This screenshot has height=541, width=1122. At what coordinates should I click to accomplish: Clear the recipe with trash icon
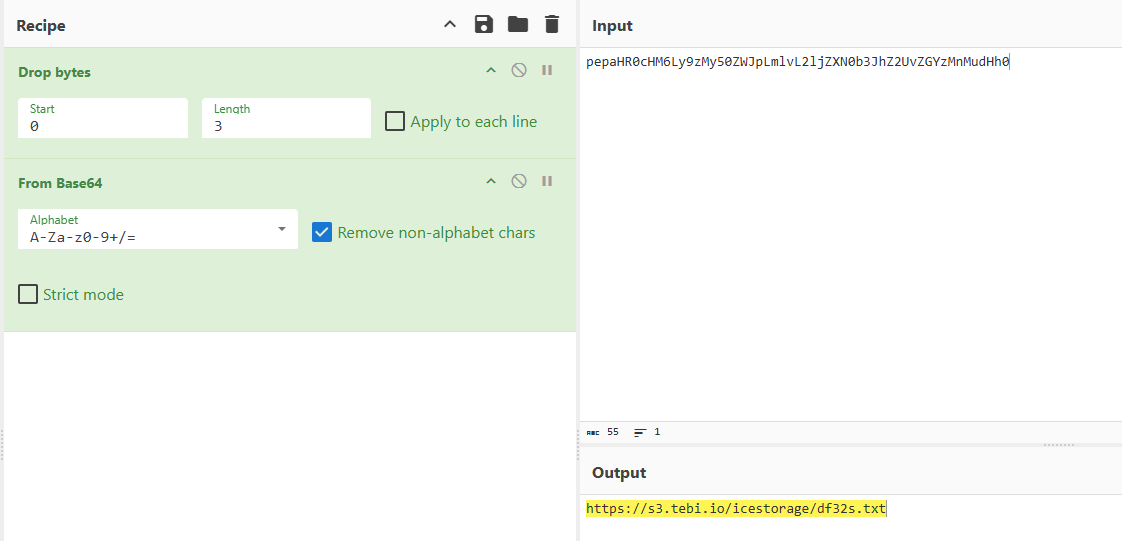551,25
